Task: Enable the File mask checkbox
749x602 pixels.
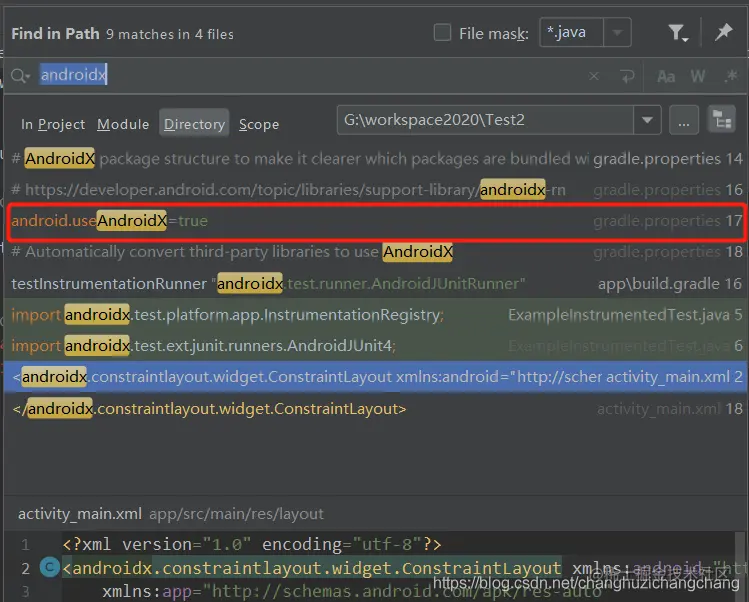Action: coord(442,33)
